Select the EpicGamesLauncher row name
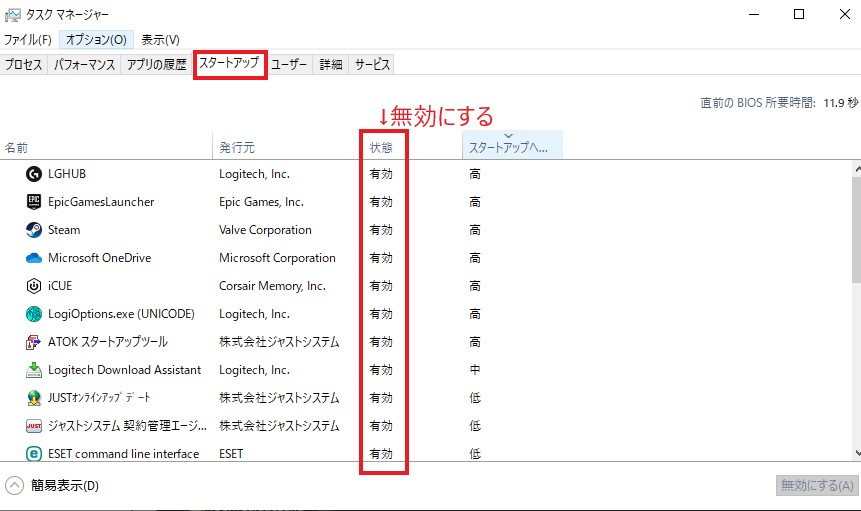Viewport: 861px width, 511px height. [101, 202]
